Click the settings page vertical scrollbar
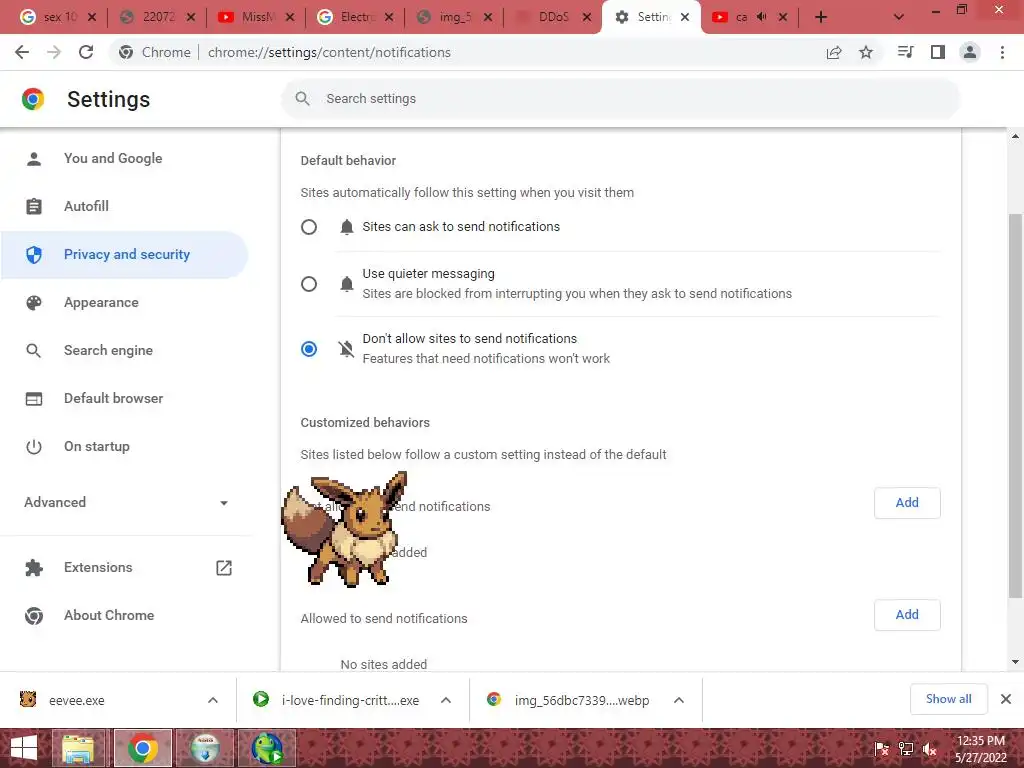The image size is (1024, 768). point(1015,405)
